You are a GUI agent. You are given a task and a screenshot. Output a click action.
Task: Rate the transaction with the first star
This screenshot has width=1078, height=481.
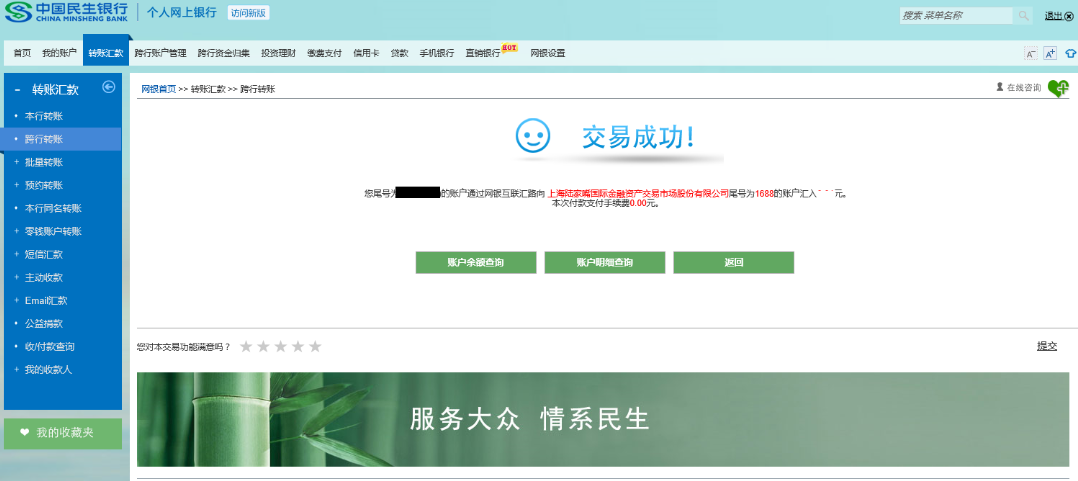246,346
